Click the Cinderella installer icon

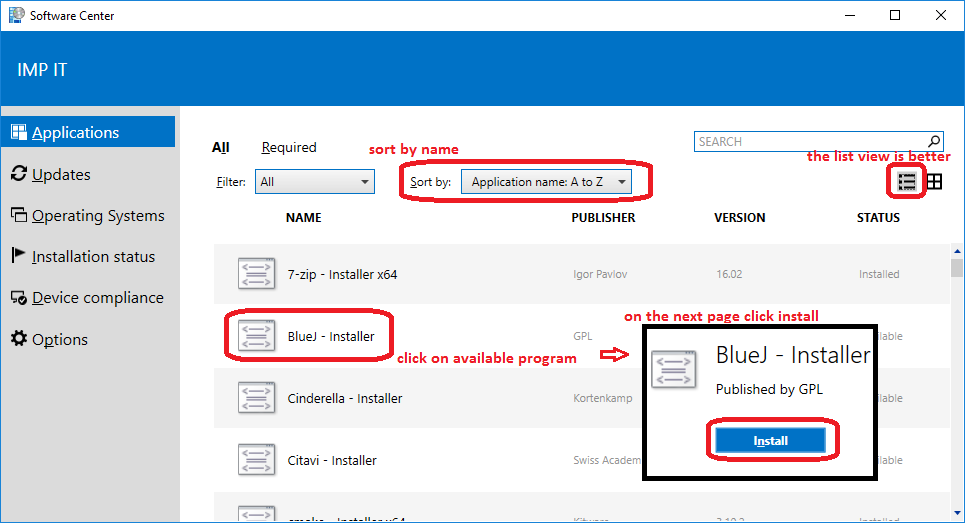coord(256,397)
